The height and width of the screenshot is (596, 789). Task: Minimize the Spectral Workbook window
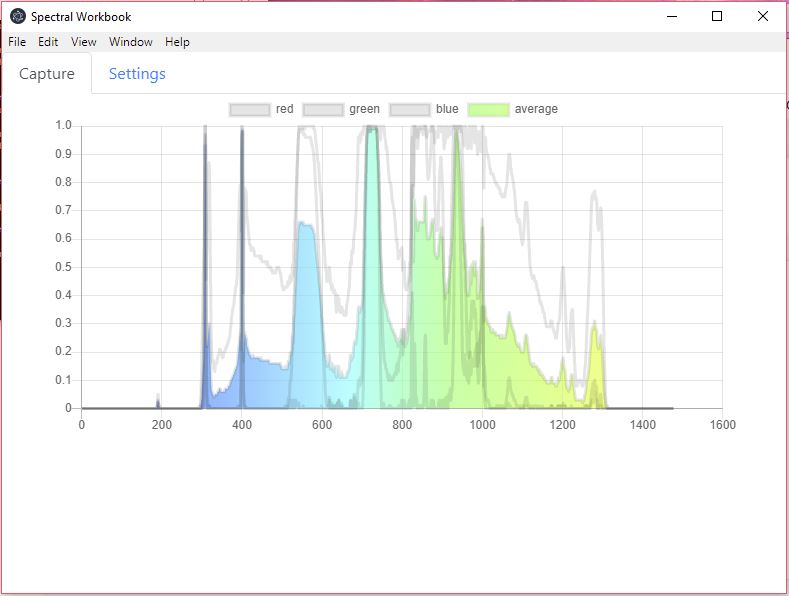672,16
